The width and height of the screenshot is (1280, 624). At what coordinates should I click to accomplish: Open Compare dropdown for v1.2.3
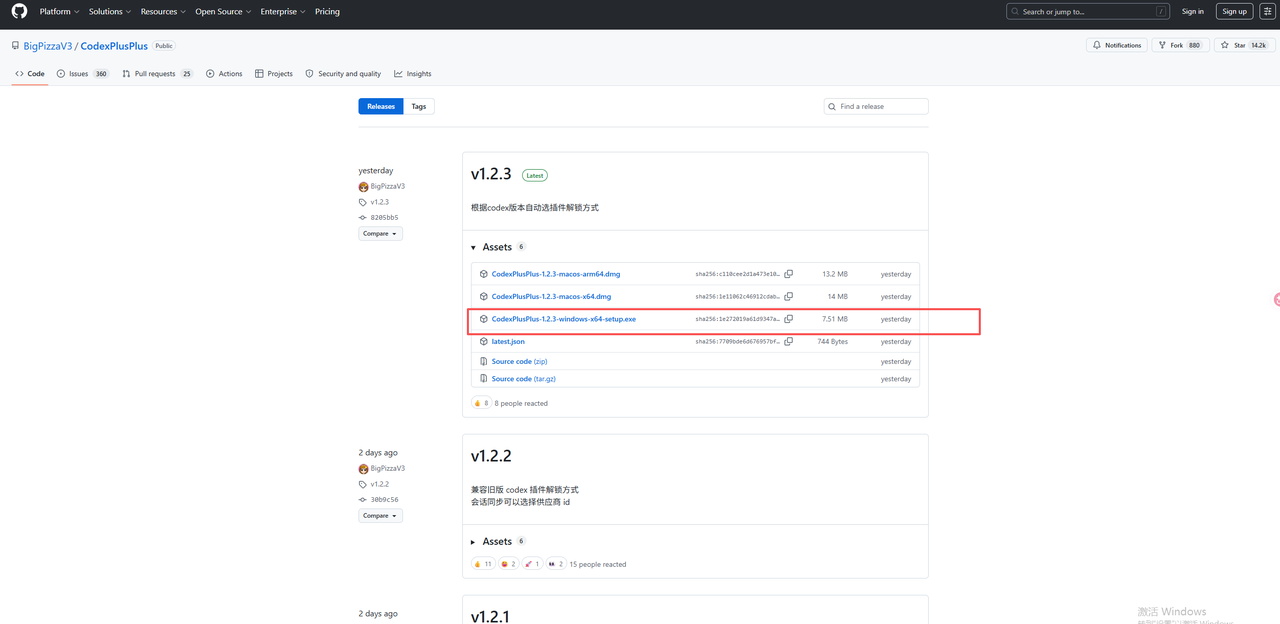click(x=380, y=234)
